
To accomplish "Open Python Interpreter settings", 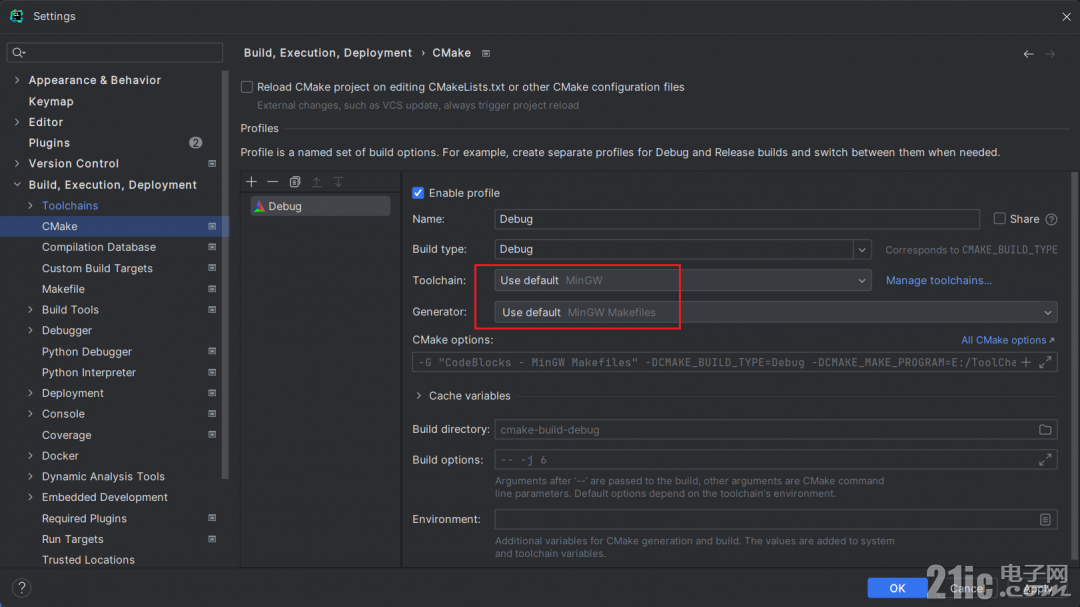I will pyautogui.click(x=89, y=373).
